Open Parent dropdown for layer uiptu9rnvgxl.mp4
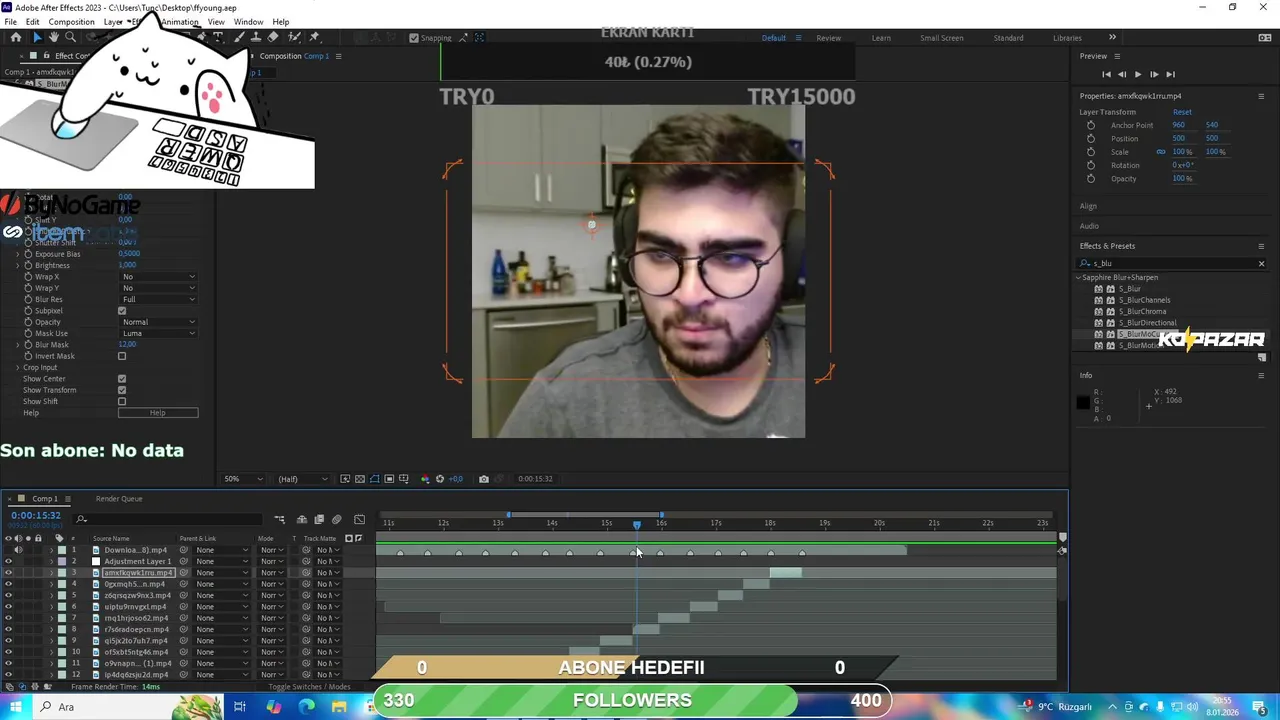 coord(222,607)
